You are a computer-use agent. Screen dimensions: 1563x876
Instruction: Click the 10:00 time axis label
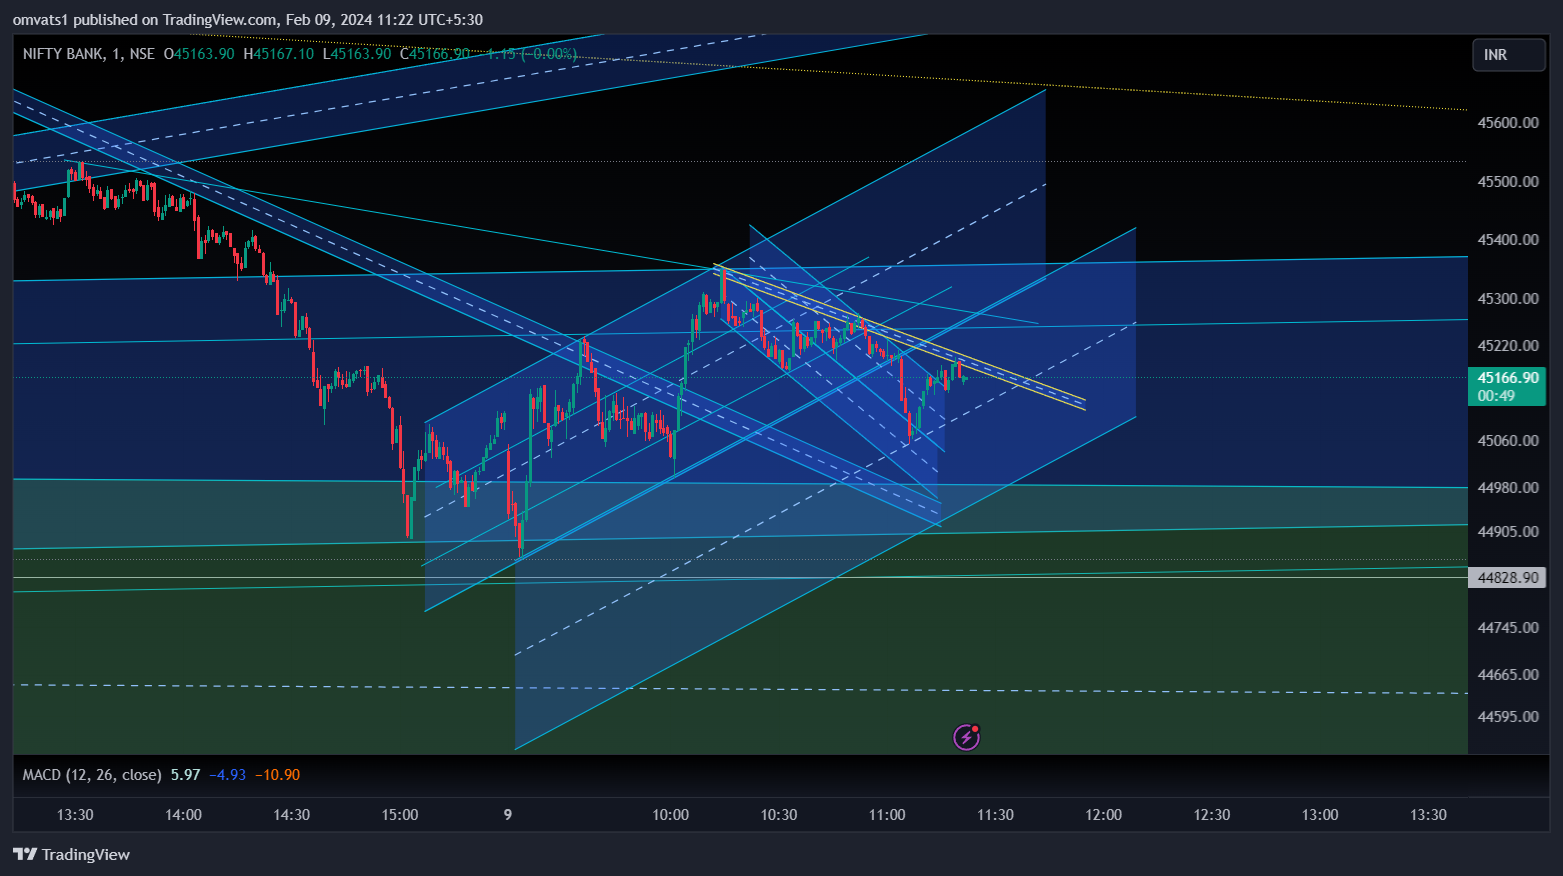(670, 815)
